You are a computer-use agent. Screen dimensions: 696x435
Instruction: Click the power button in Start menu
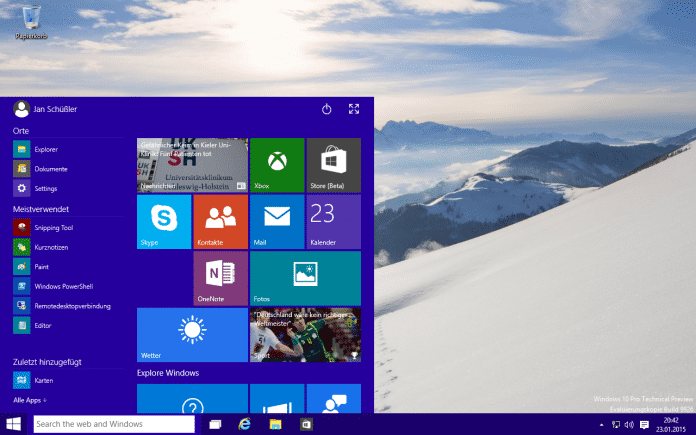[326, 109]
